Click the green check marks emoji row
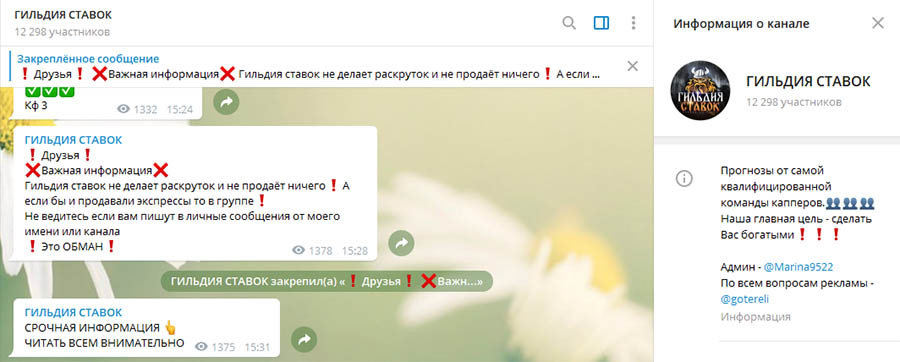This screenshot has width=900, height=362. [x=50, y=92]
